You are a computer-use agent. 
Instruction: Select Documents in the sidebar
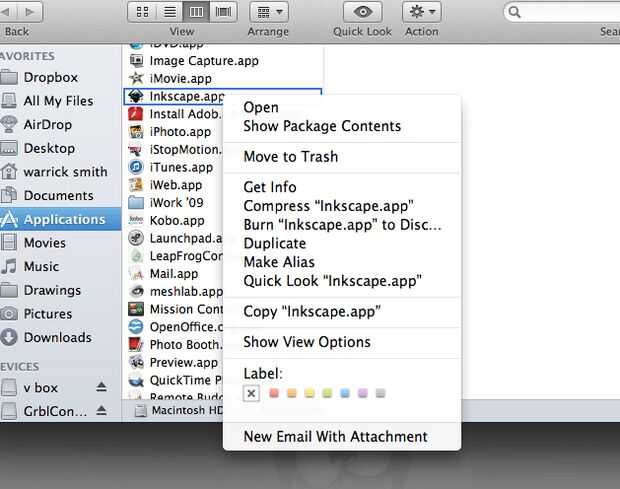[x=60, y=196]
